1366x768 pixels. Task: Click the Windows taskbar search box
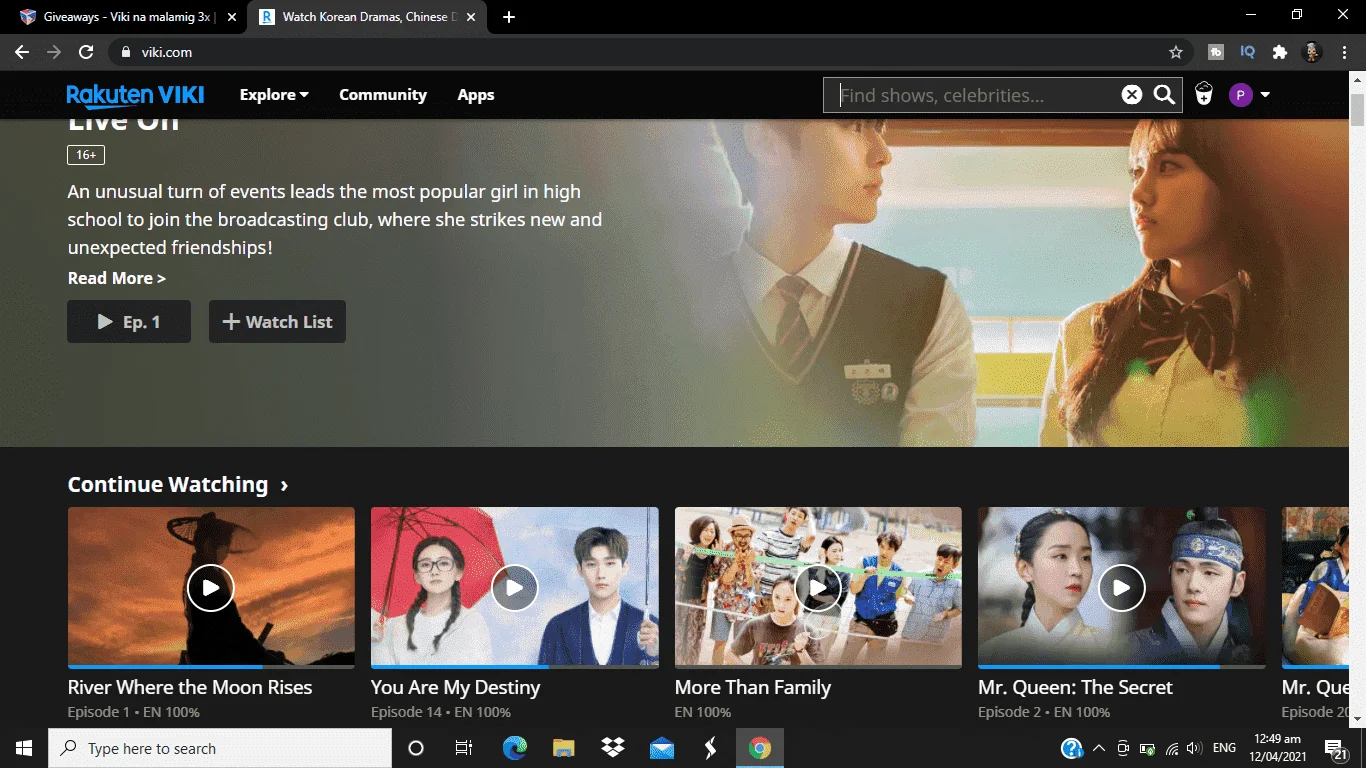(x=220, y=748)
